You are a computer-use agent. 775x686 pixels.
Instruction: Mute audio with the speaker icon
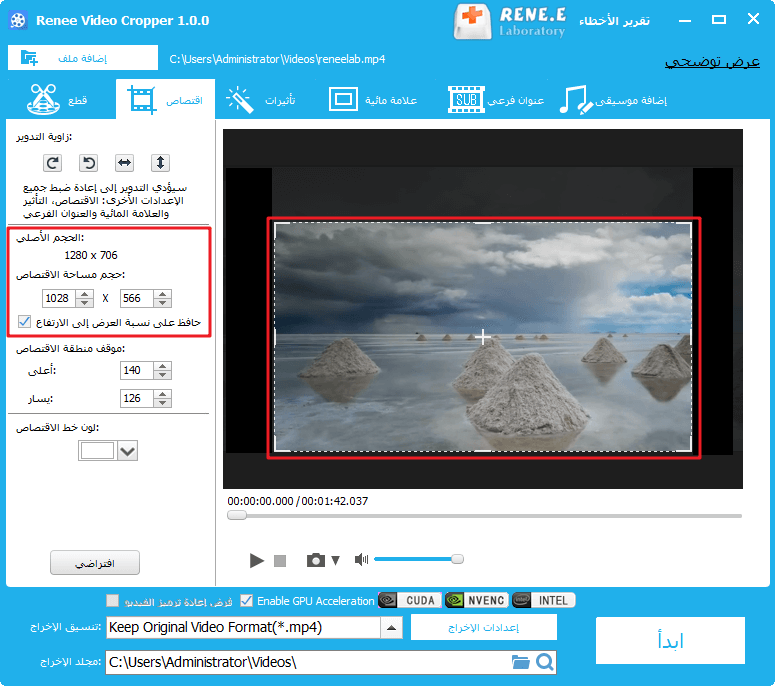361,559
